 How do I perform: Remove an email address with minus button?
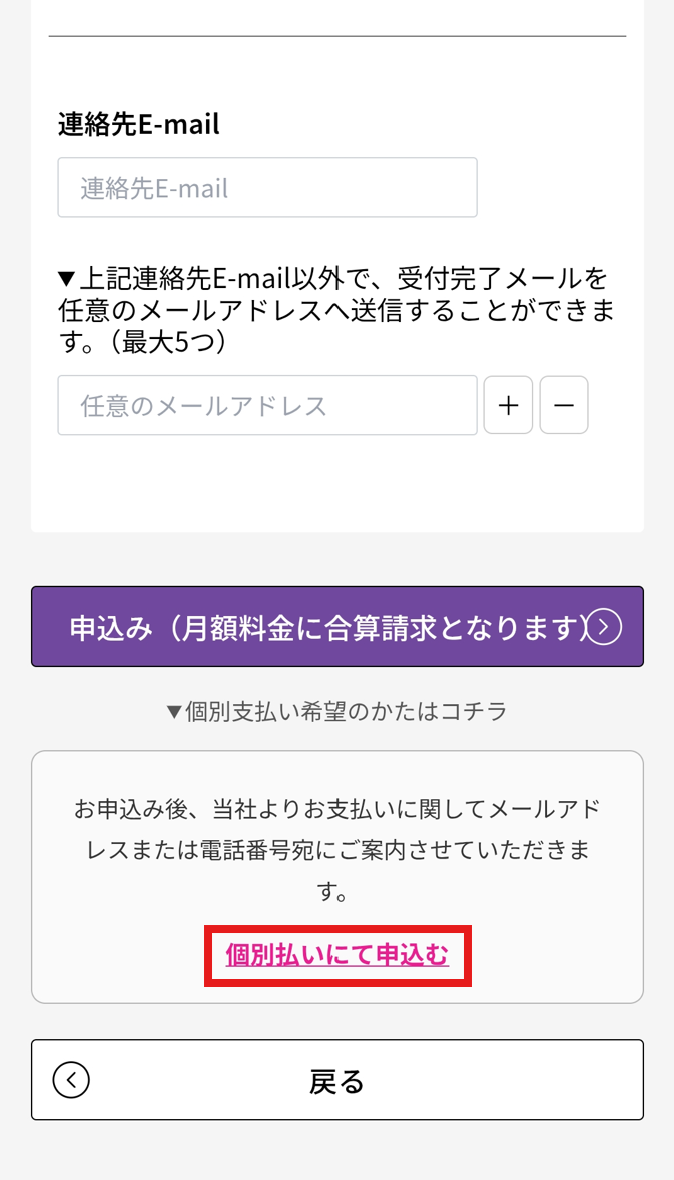tap(564, 405)
